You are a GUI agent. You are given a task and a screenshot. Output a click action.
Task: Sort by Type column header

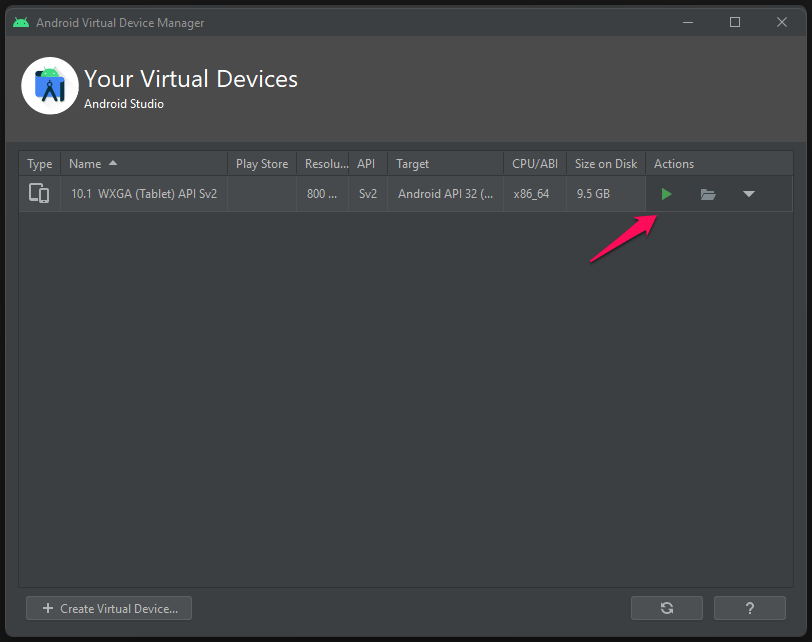40,164
